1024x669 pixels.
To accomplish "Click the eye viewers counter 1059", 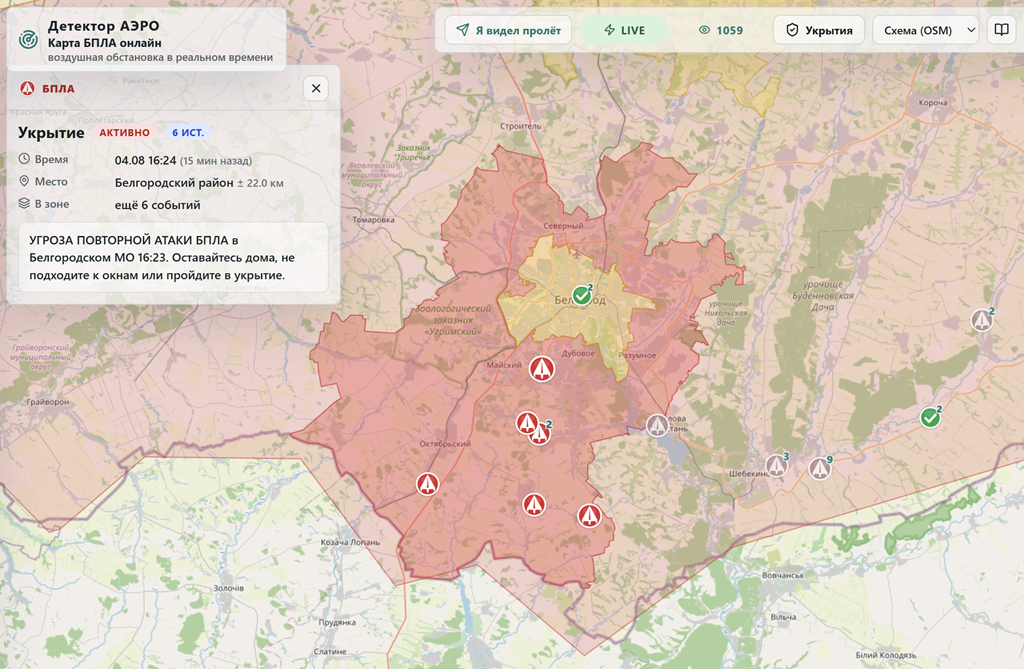I will [720, 30].
